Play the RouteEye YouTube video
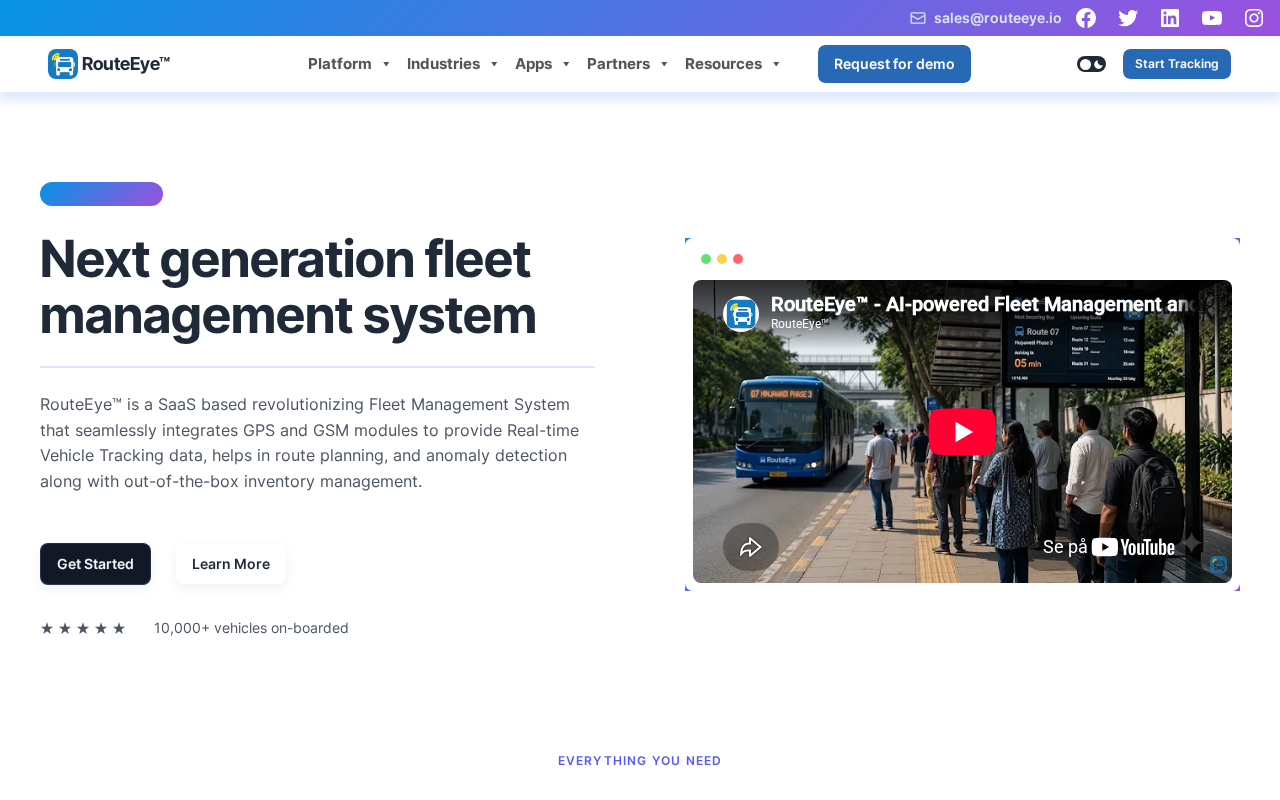The height and width of the screenshot is (800, 1280). click(x=962, y=432)
